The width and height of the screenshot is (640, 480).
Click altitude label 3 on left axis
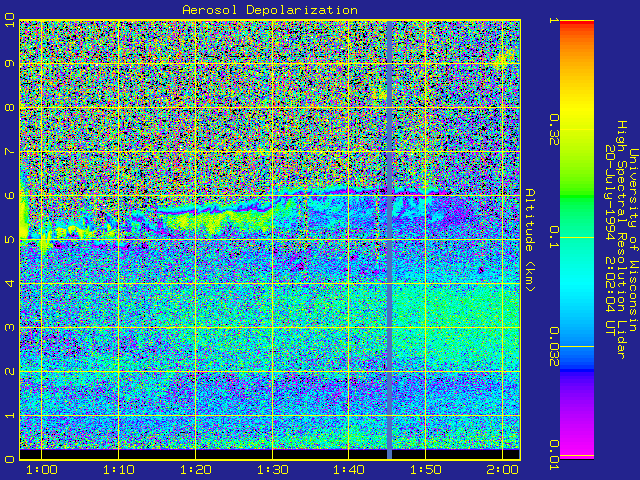point(9,327)
